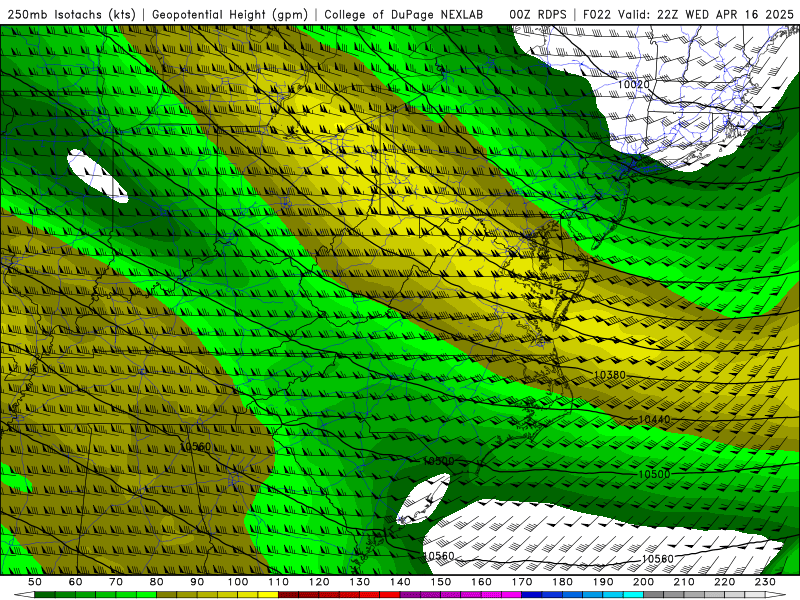Click the cyan swatch just before 200
The width and height of the screenshot is (800, 600).
[x=633, y=595]
